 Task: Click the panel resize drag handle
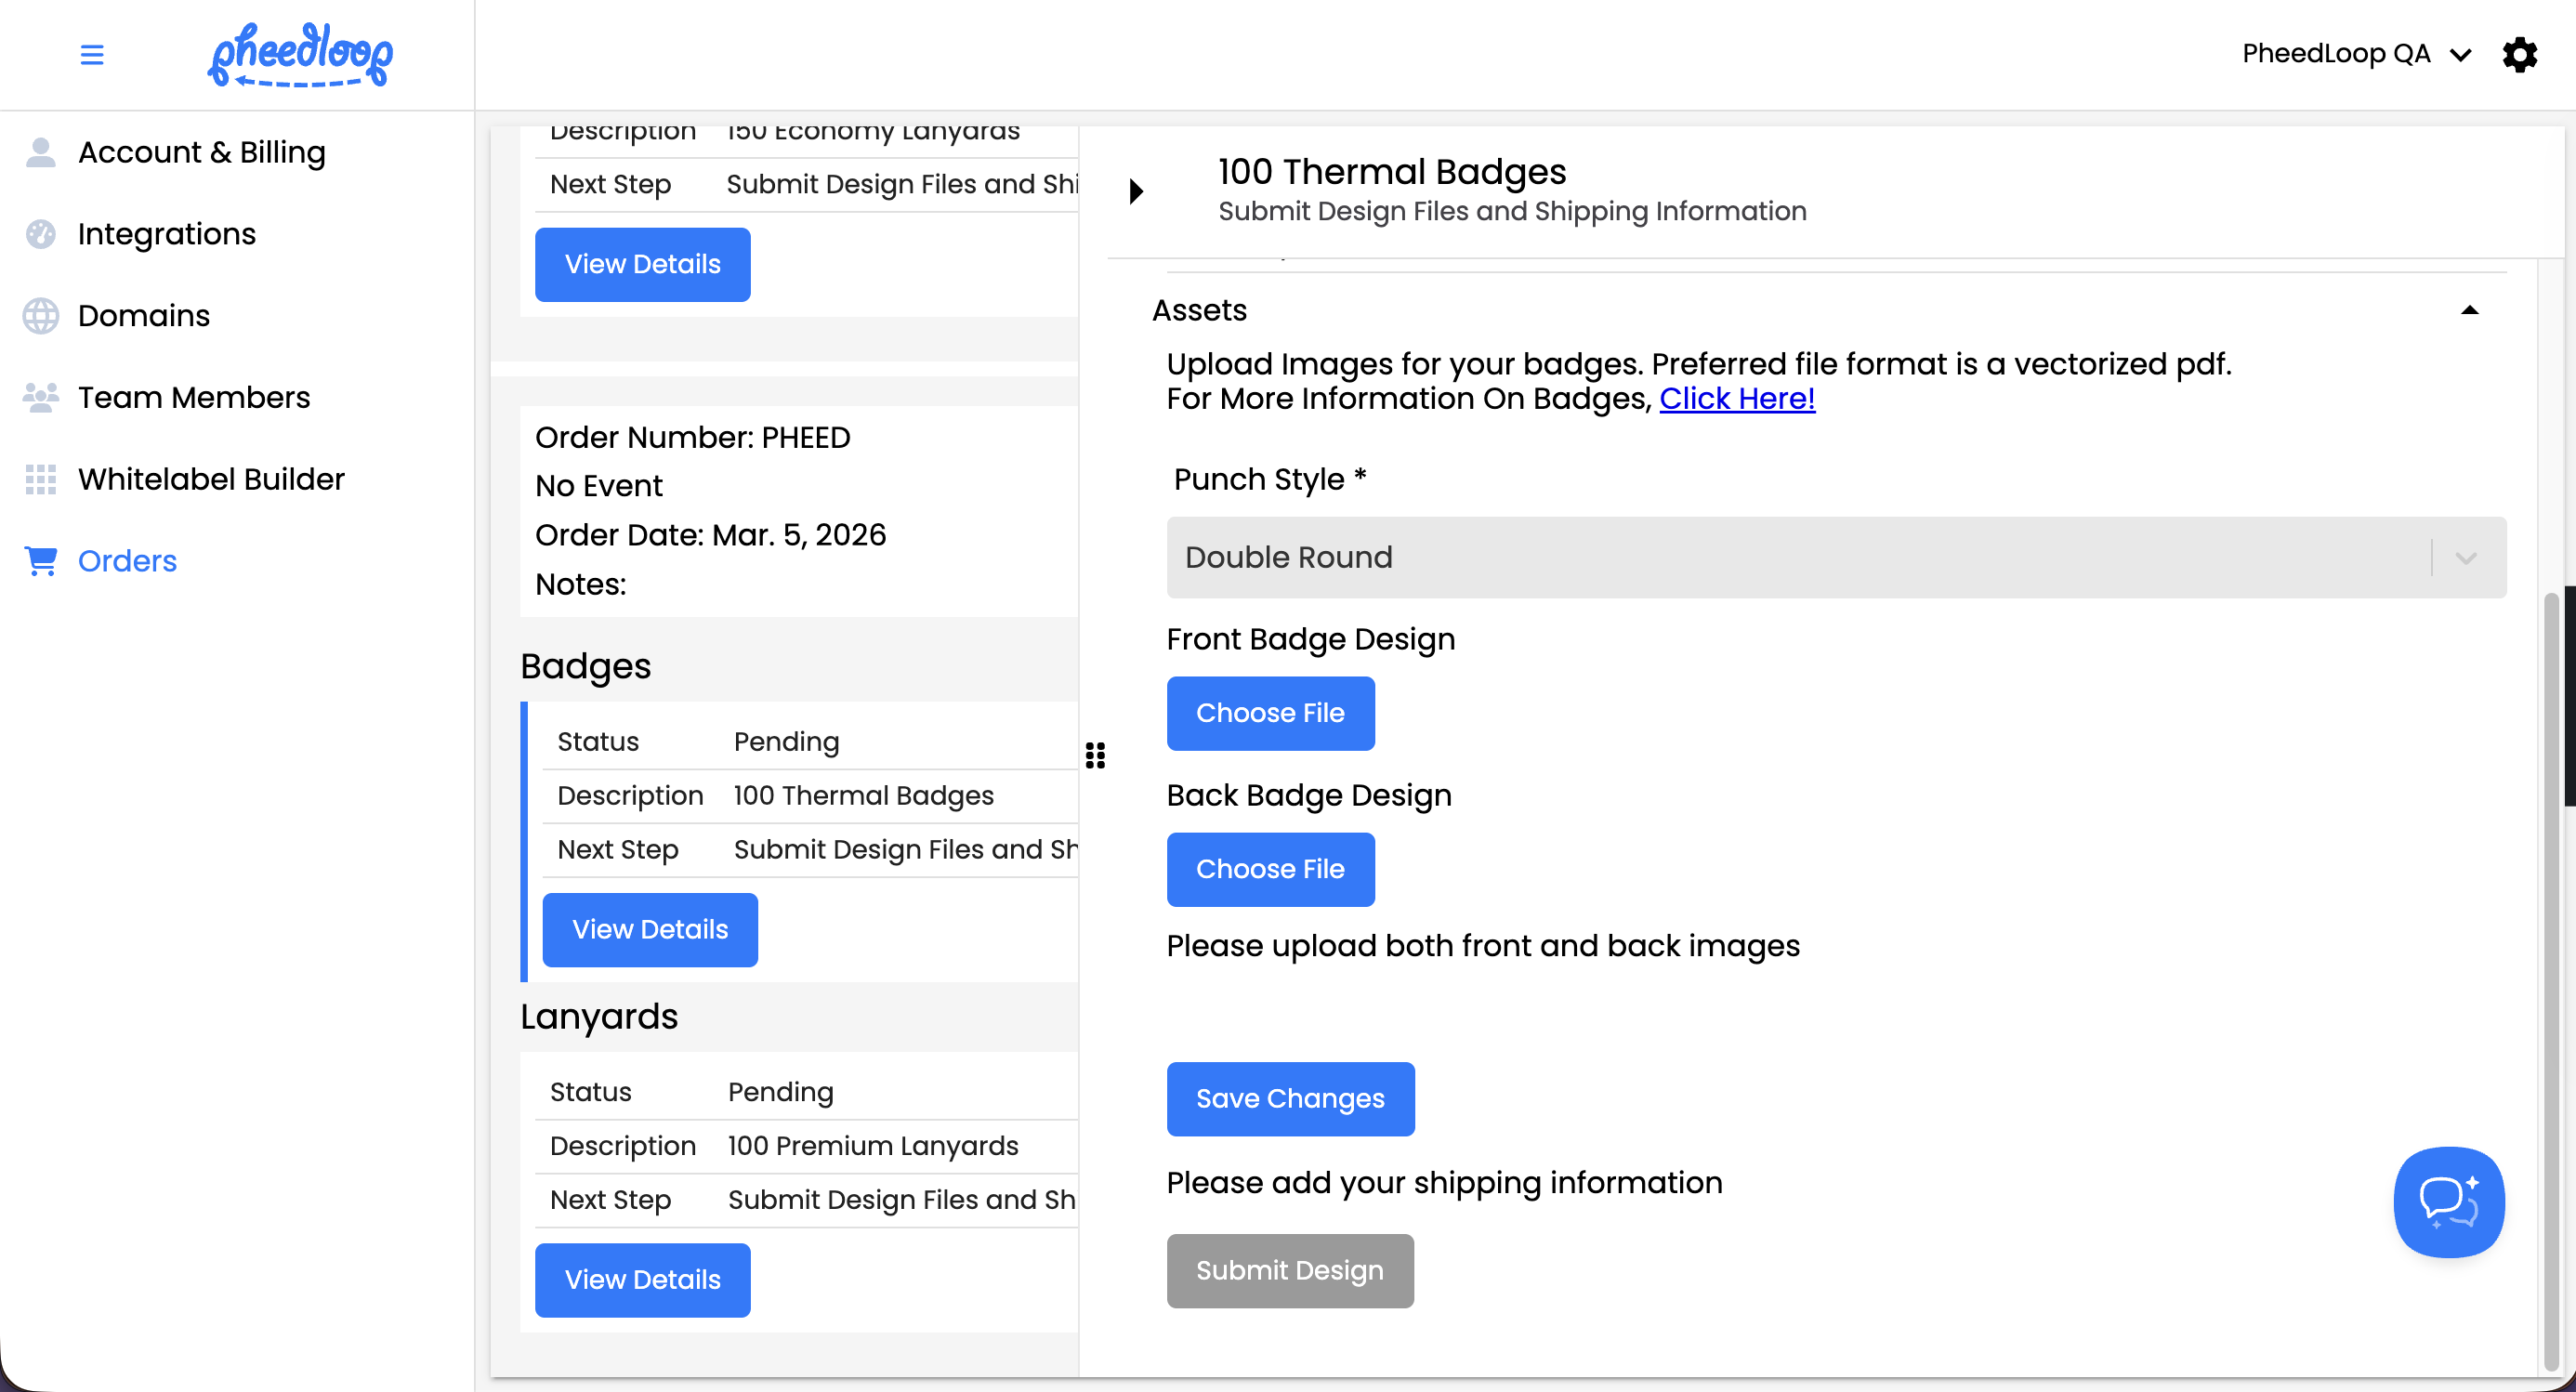click(1095, 756)
